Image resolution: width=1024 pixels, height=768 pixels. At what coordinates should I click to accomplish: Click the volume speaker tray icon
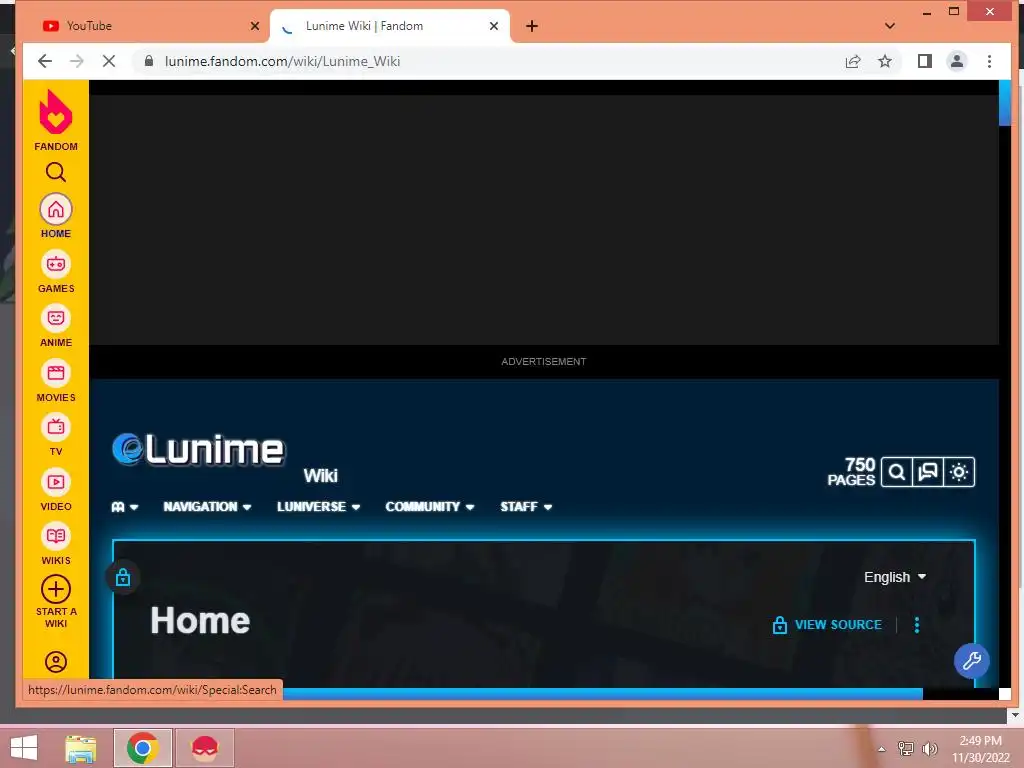point(929,749)
